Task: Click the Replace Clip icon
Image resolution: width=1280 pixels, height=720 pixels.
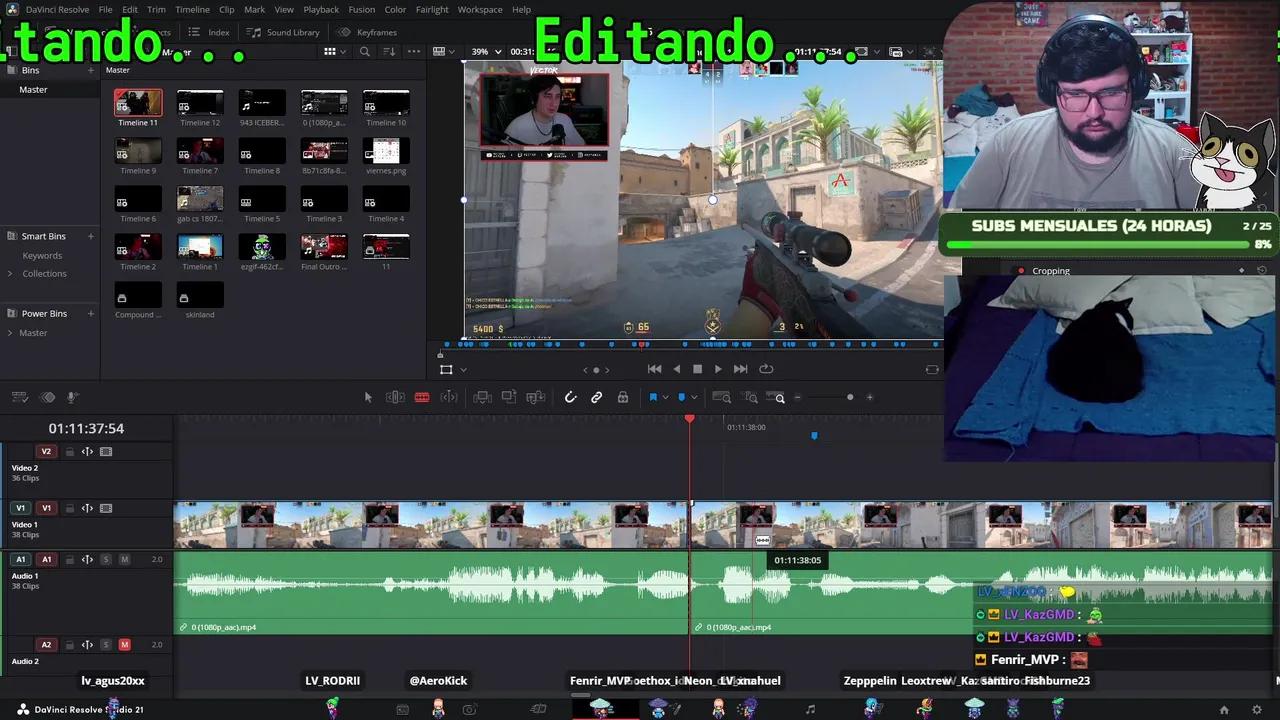Action: 536,397
